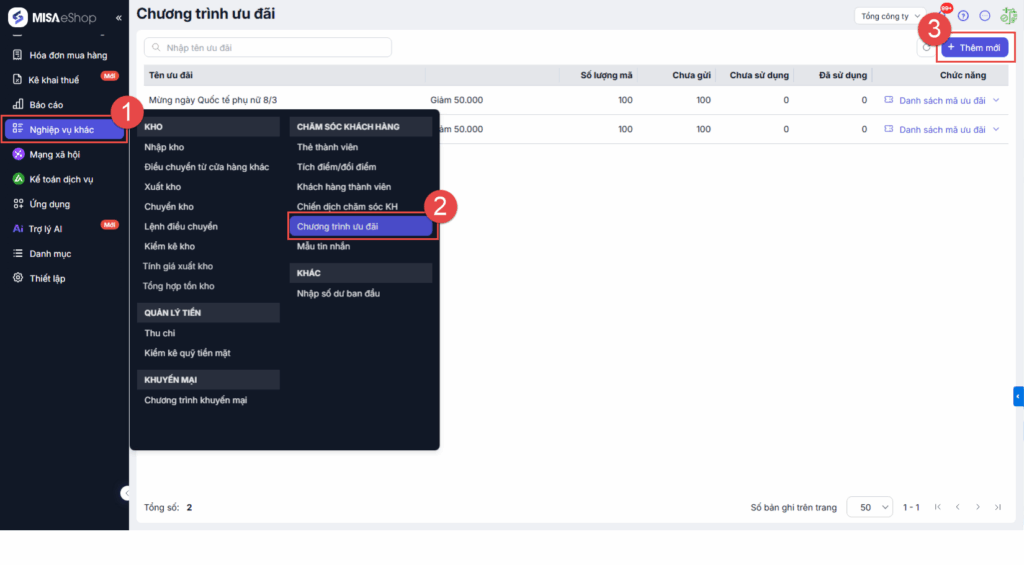The height and width of the screenshot is (565, 1024).
Task: Click the Kế toán dịch vụ icon
Action: pyautogui.click(x=18, y=179)
